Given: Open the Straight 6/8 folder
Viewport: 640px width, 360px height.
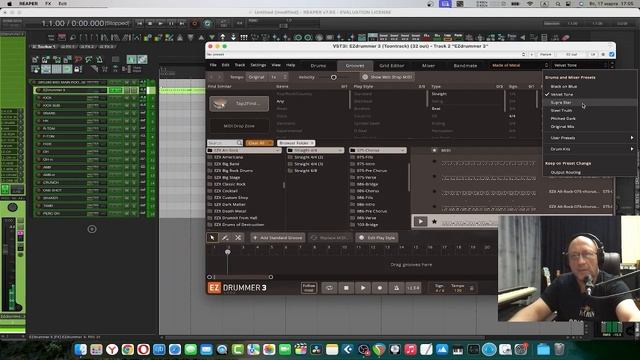Looking at the screenshot, I should pyautogui.click(x=305, y=171).
